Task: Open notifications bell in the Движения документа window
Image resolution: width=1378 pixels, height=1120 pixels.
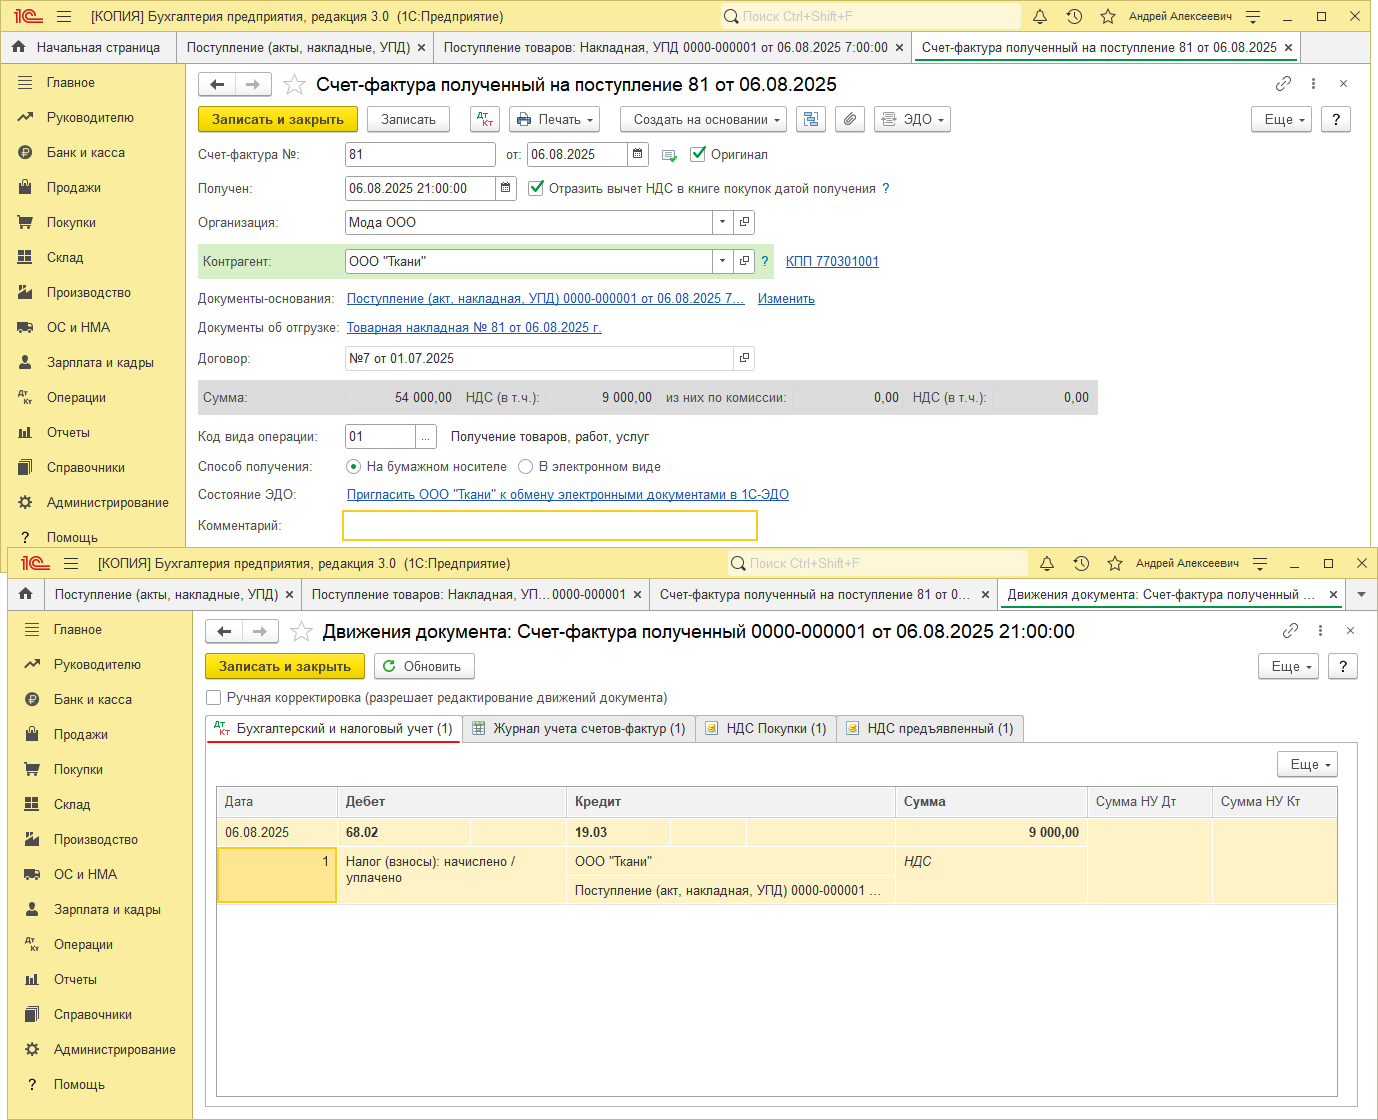Action: (x=1047, y=563)
